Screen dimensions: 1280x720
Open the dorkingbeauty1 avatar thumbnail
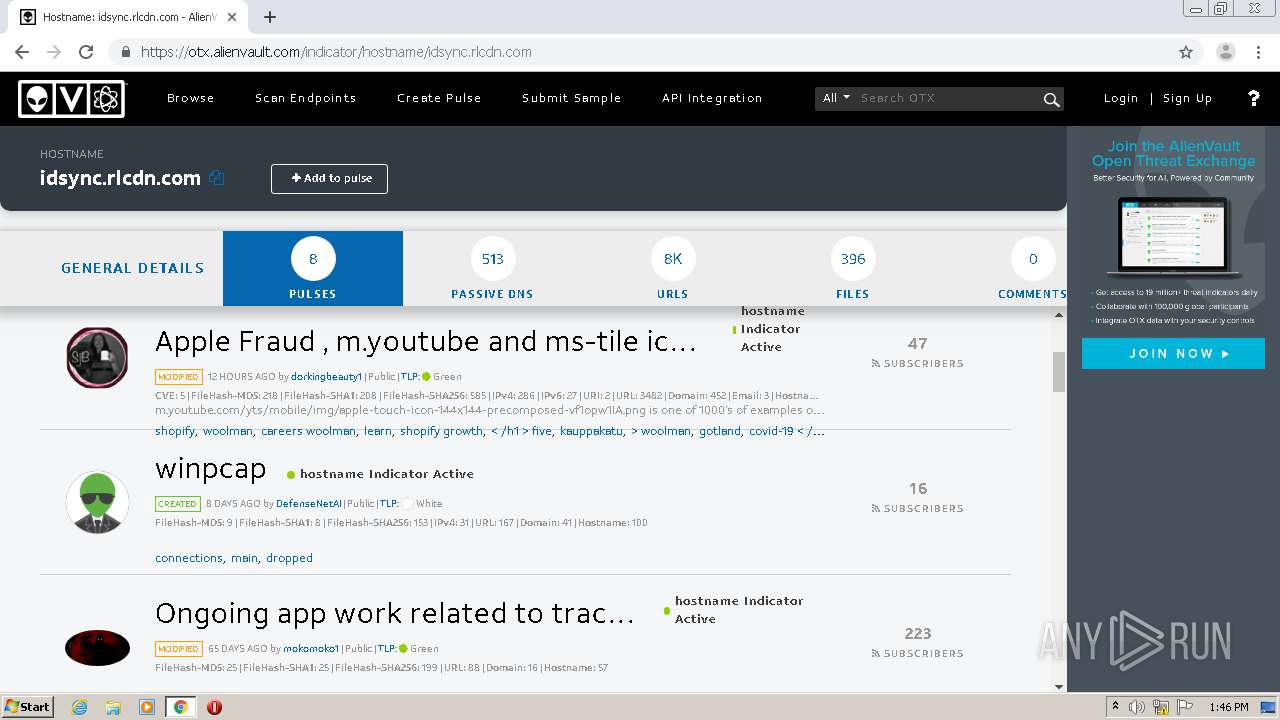(x=97, y=357)
